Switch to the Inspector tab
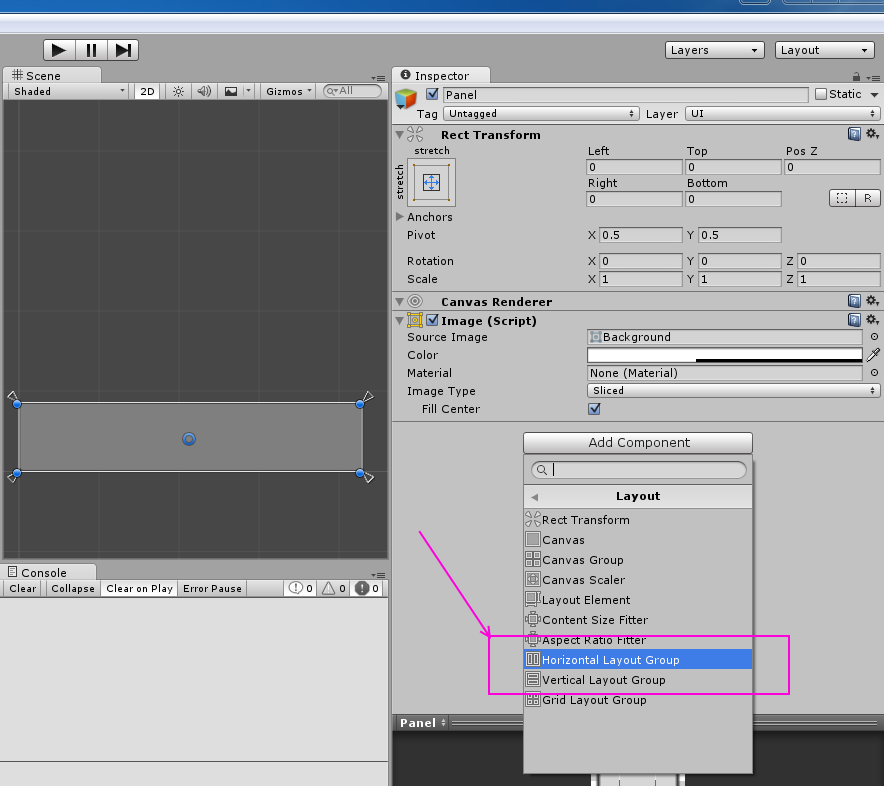Image resolution: width=884 pixels, height=786 pixels. pos(441,76)
